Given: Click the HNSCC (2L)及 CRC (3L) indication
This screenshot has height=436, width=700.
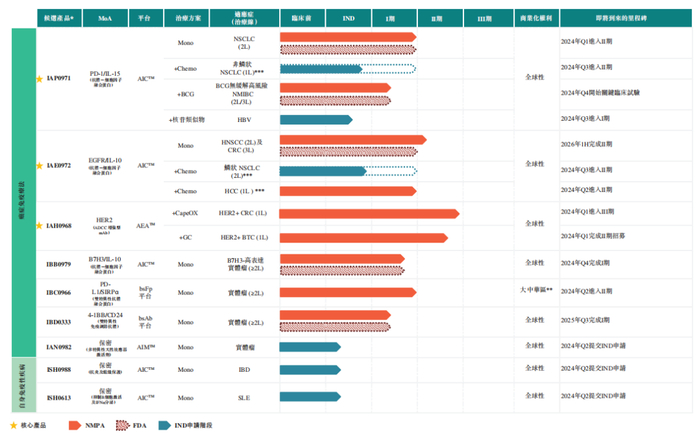Looking at the screenshot, I should tap(242, 146).
